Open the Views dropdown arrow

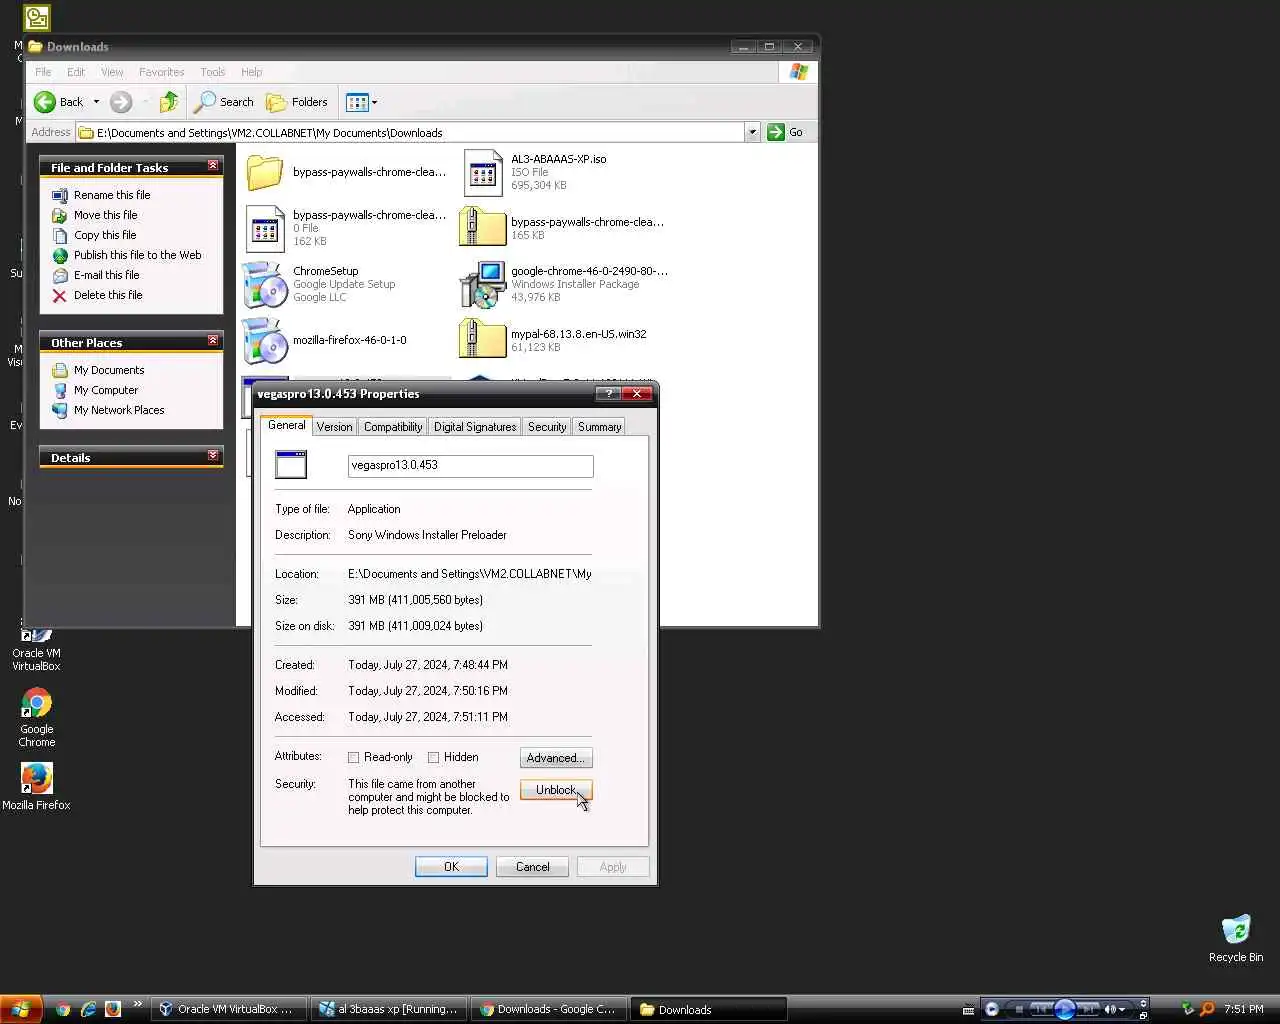[x=375, y=102]
